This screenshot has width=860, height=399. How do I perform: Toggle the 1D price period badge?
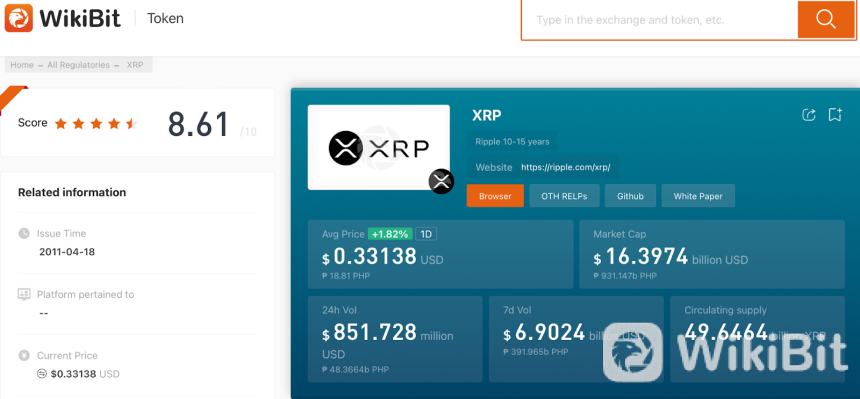click(x=426, y=234)
